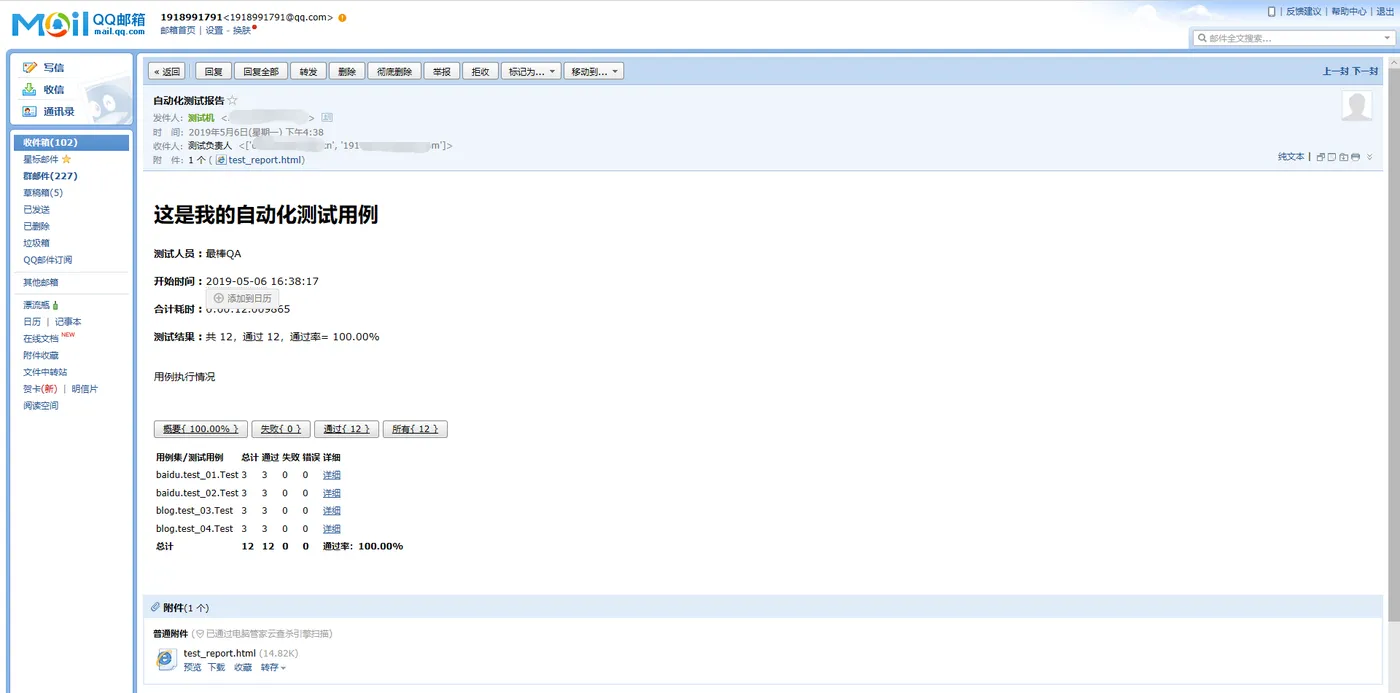1400x693 pixels.
Task: Open the 标记为 dropdown
Action: click(x=531, y=71)
